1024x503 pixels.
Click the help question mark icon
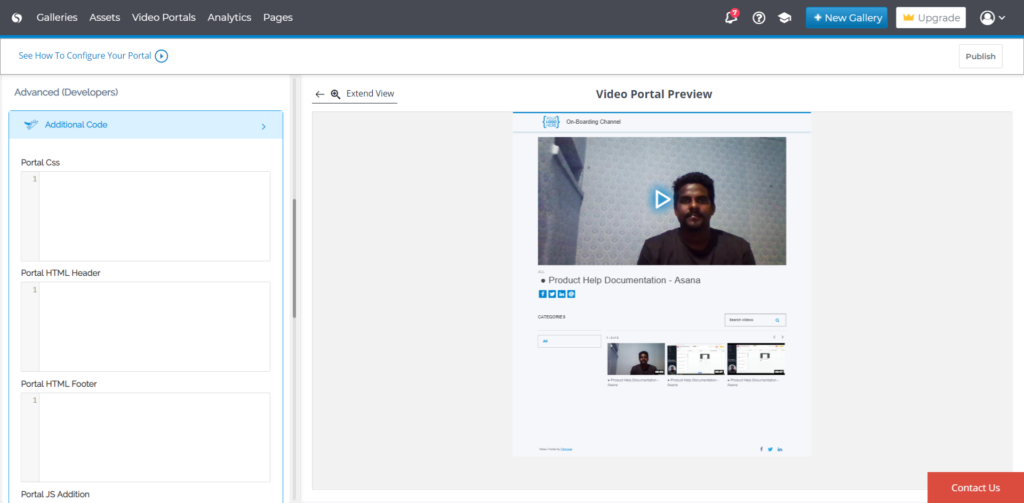tap(759, 18)
